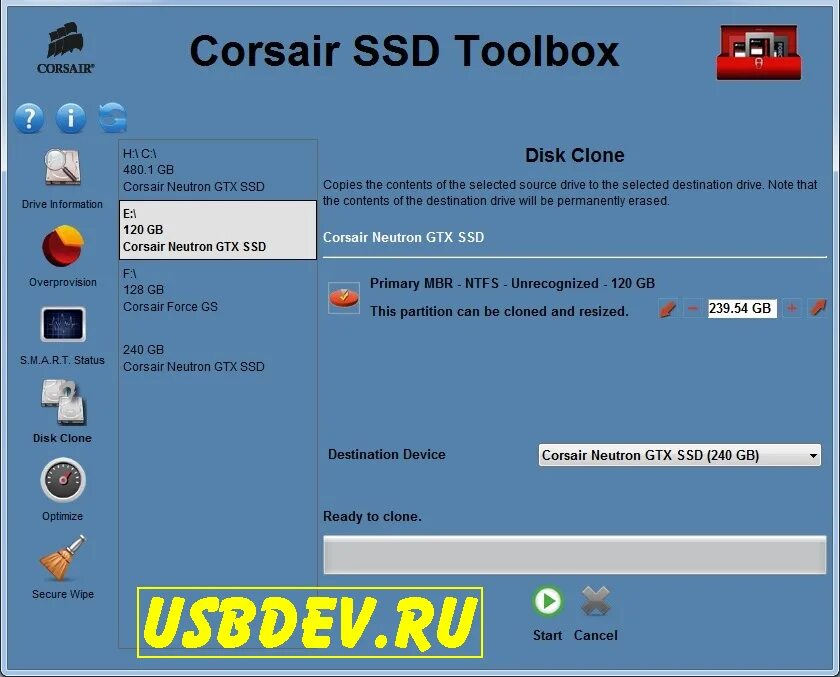Expand partition to maximum size arrow
The height and width of the screenshot is (677, 840).
point(818,308)
